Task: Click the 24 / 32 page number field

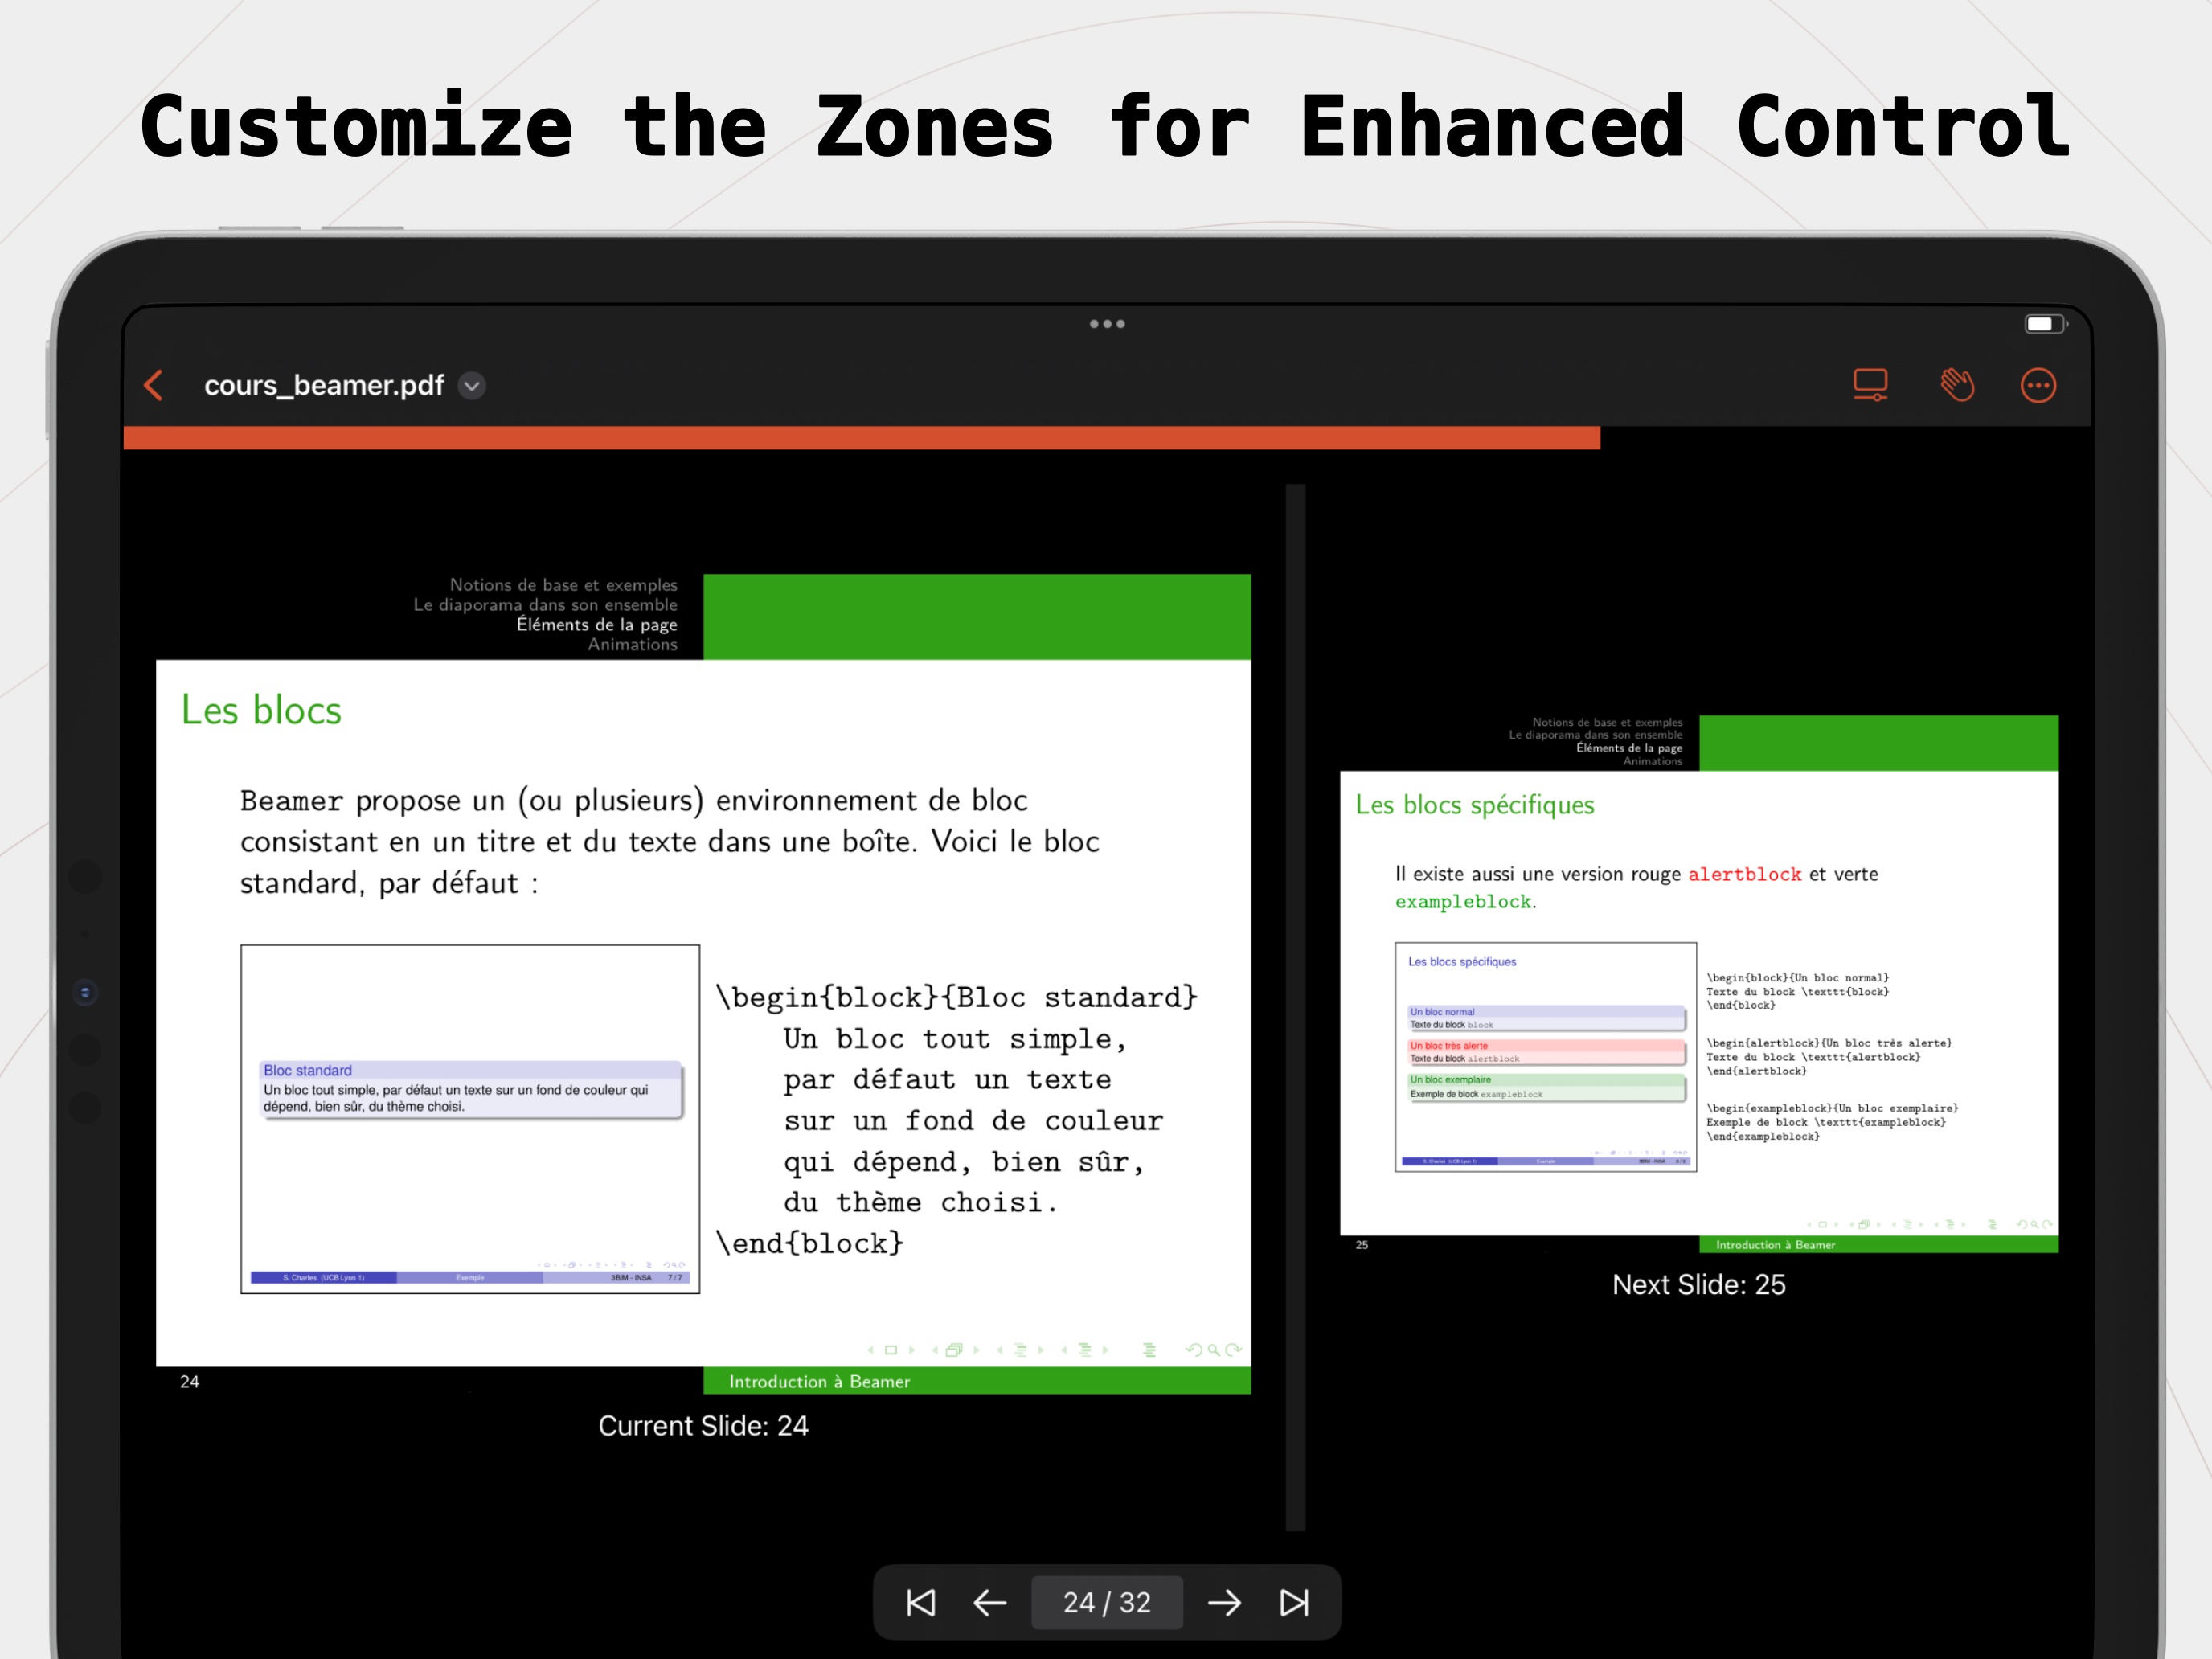Action: (1107, 1603)
